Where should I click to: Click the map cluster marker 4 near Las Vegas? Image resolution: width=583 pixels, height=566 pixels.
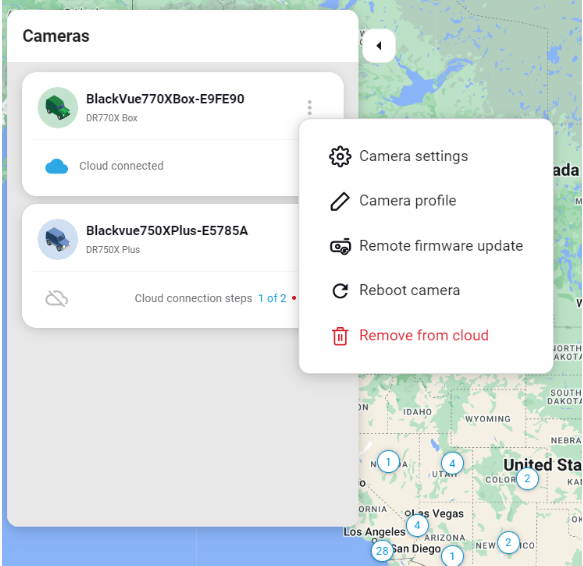[x=417, y=525]
